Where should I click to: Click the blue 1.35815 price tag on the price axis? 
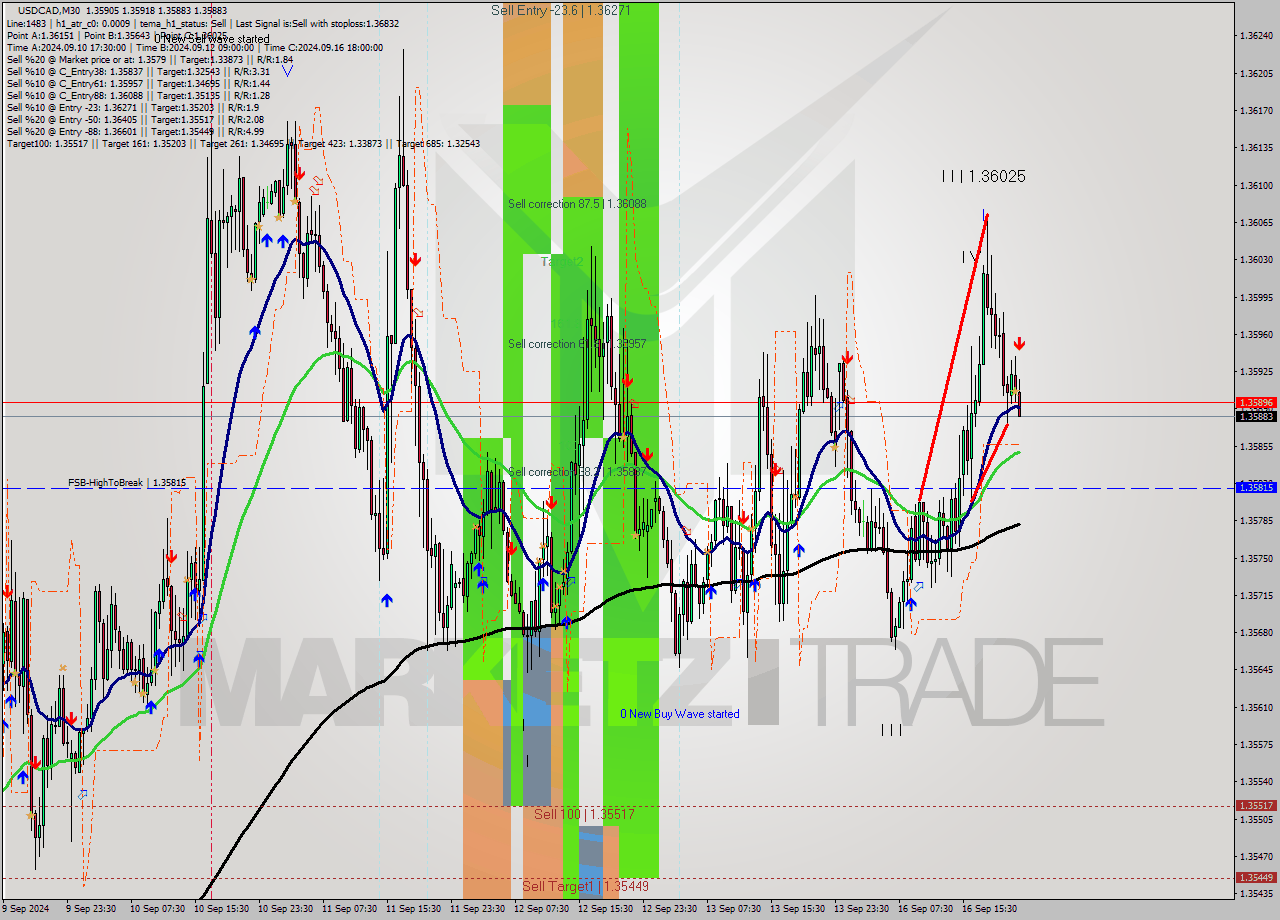tap(1255, 488)
